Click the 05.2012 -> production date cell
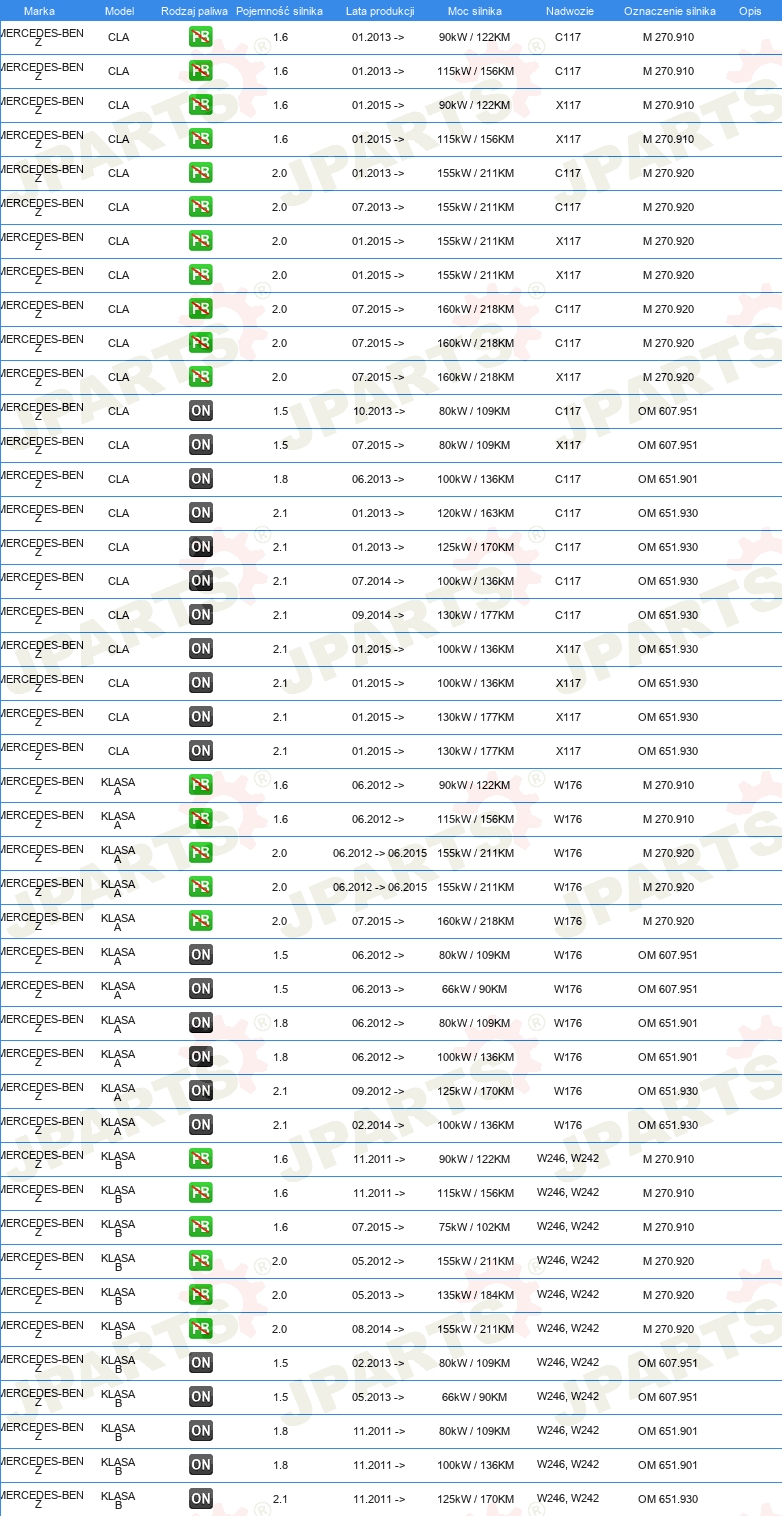Screen dimensions: 782x1516 pos(379,1261)
